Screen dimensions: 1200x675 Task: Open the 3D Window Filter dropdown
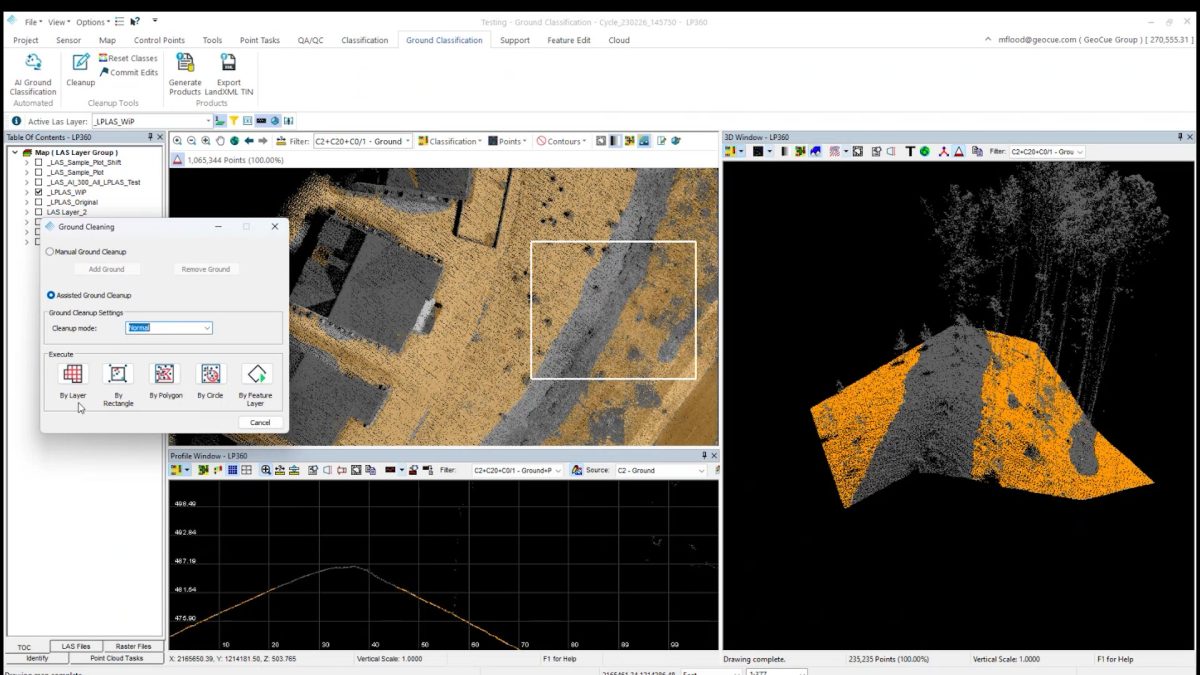point(1046,151)
